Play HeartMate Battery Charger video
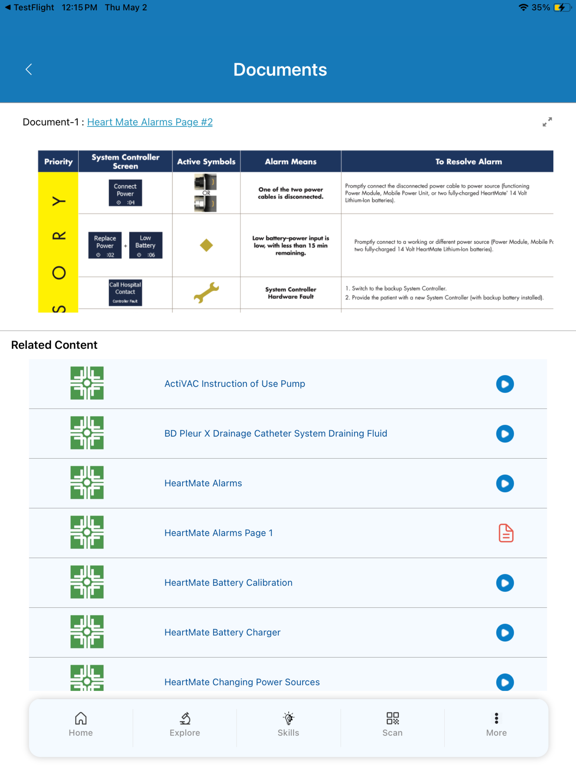 coord(505,632)
